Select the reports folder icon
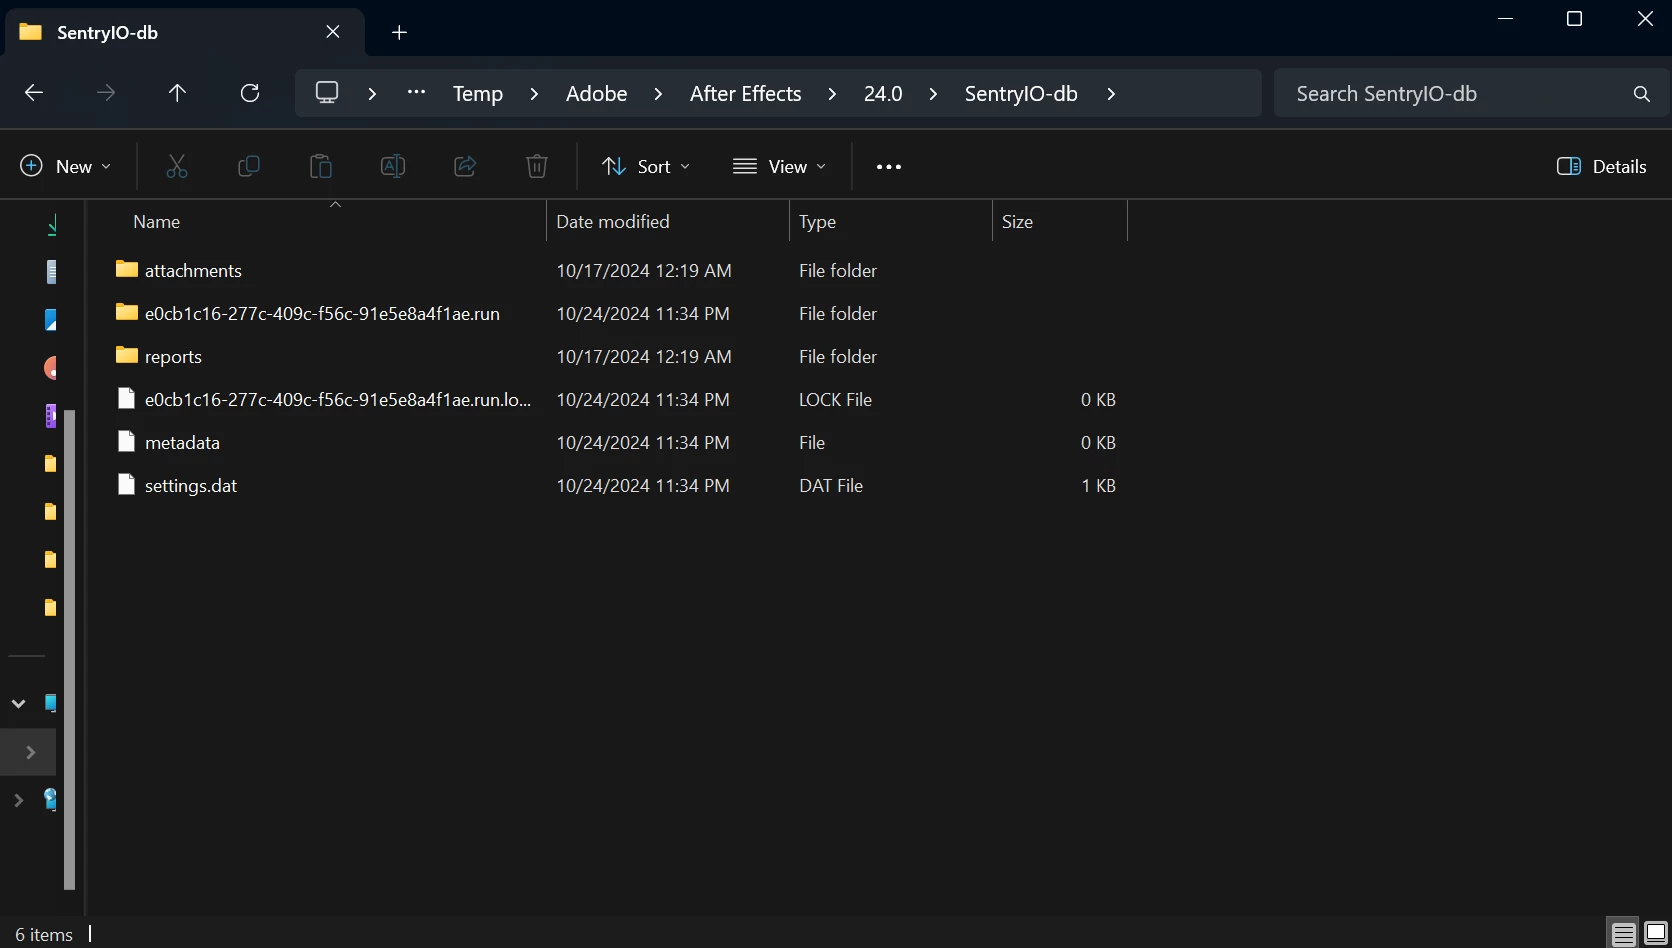Image resolution: width=1672 pixels, height=948 pixels. click(x=126, y=355)
